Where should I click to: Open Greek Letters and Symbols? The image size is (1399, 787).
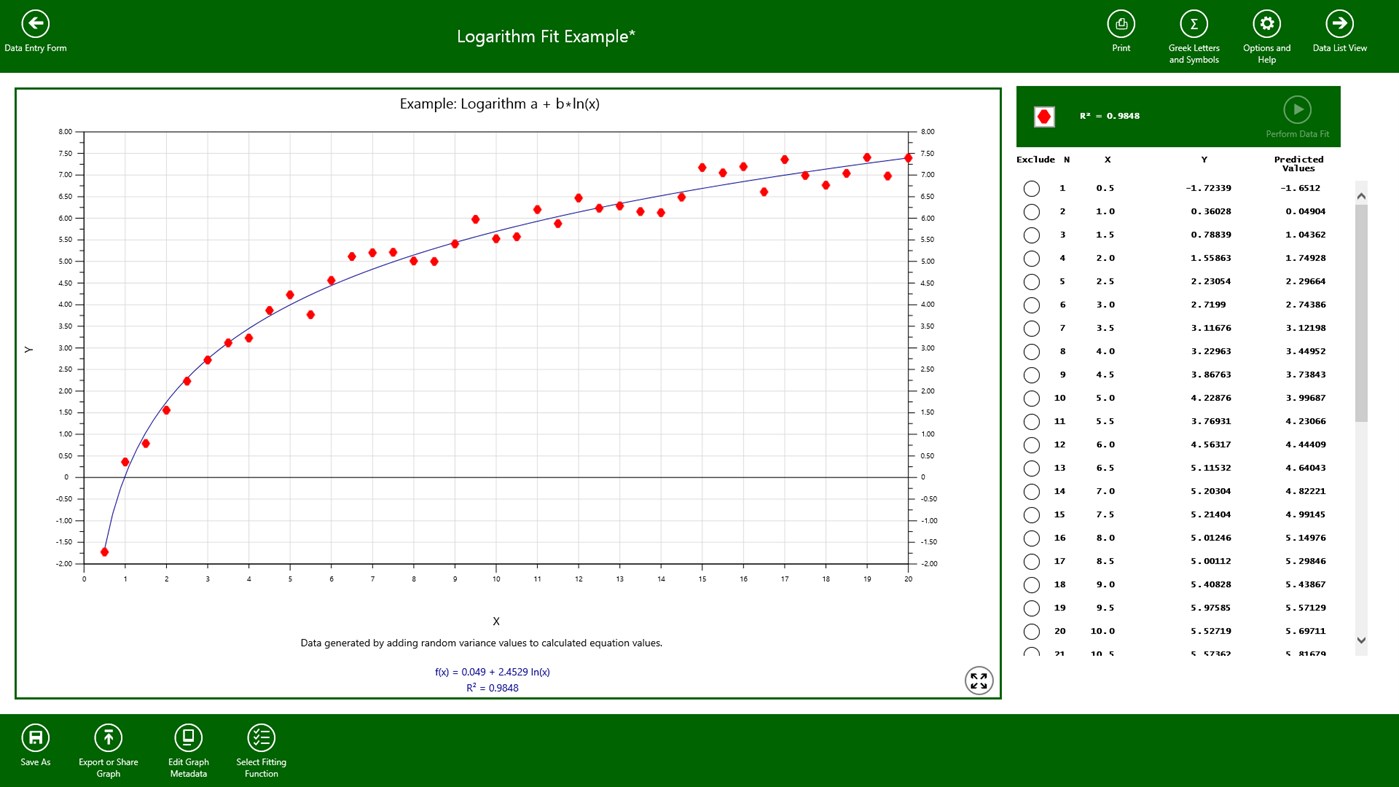(1193, 24)
